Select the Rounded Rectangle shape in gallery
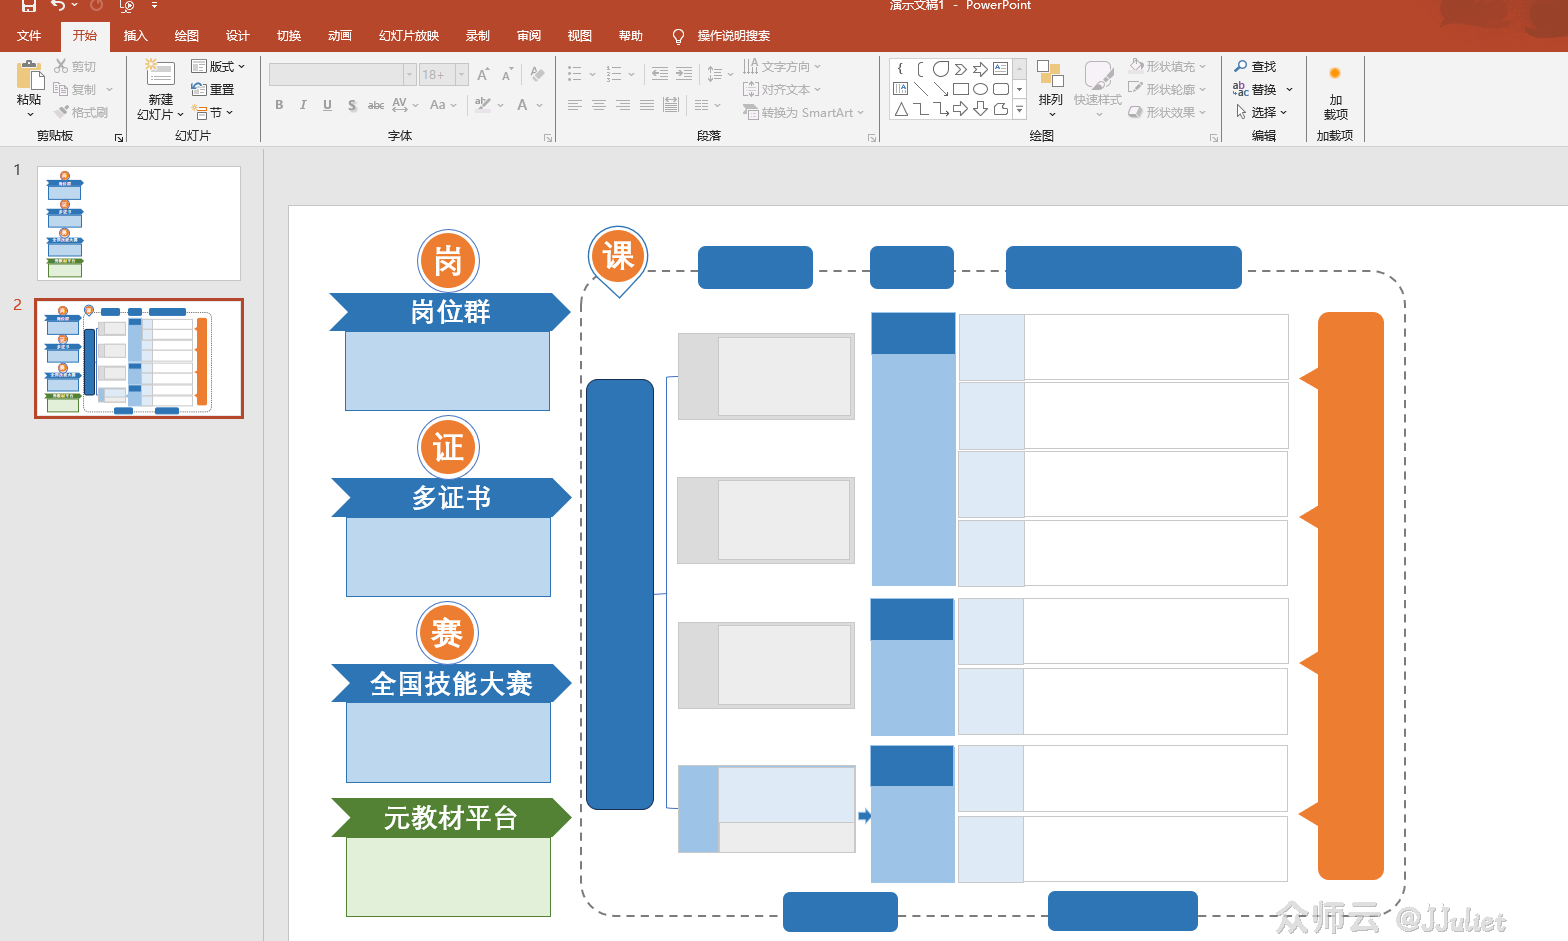 click(x=1001, y=89)
